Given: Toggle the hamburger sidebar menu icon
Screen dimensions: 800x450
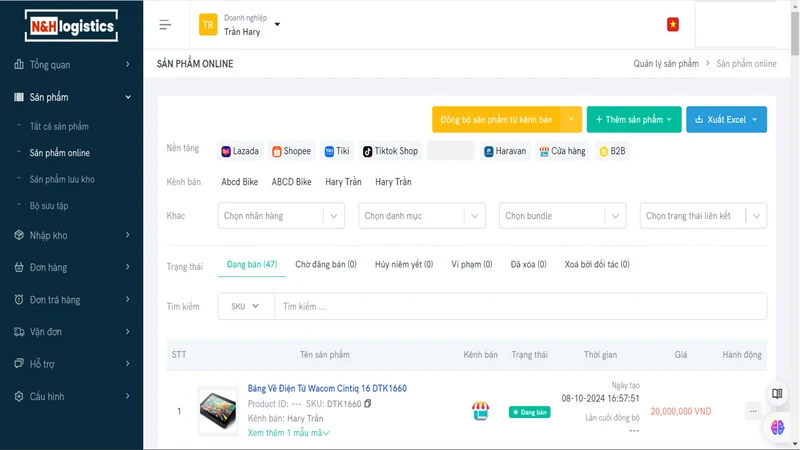Looking at the screenshot, I should [x=165, y=24].
